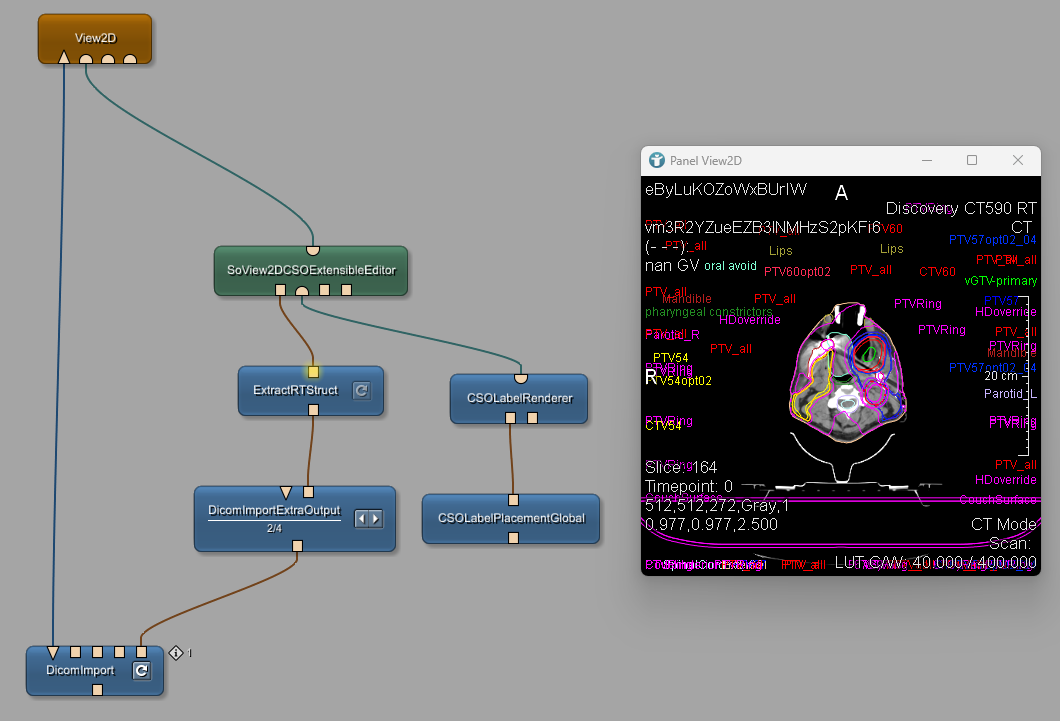
Task: Step to the previous output on DicomImportExtraOutput
Action: coord(364,518)
